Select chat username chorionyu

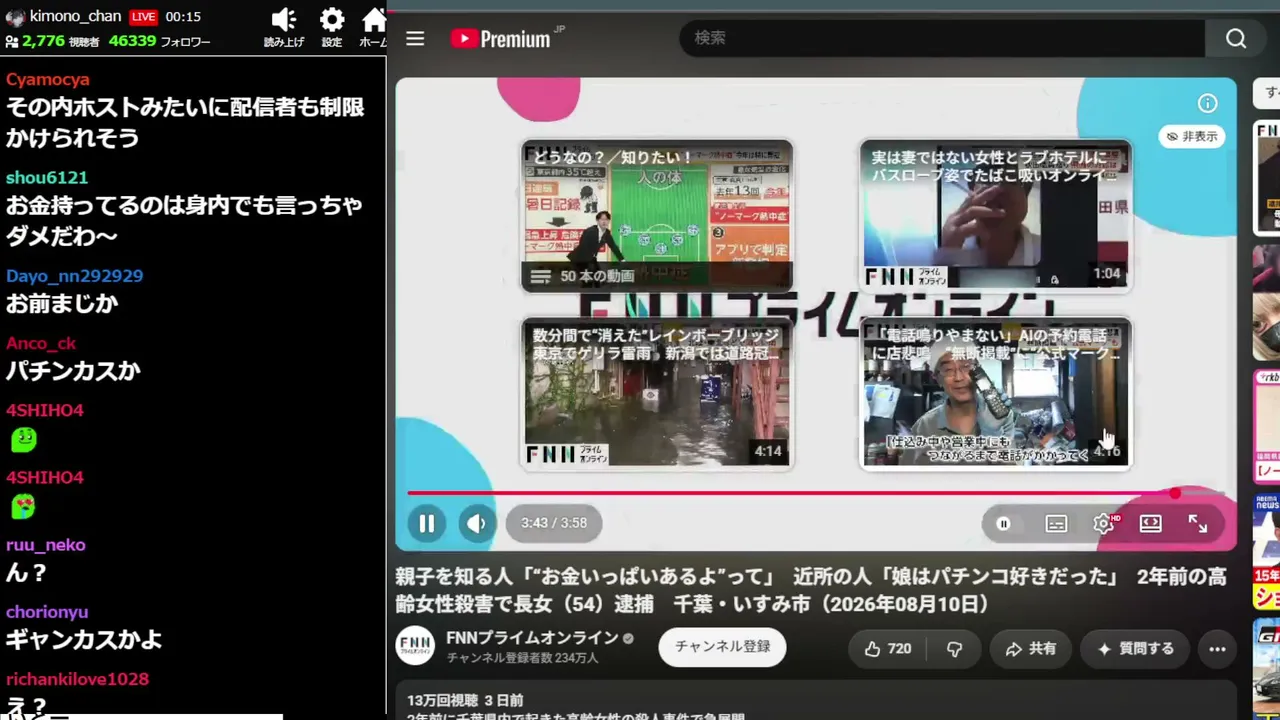click(x=47, y=612)
